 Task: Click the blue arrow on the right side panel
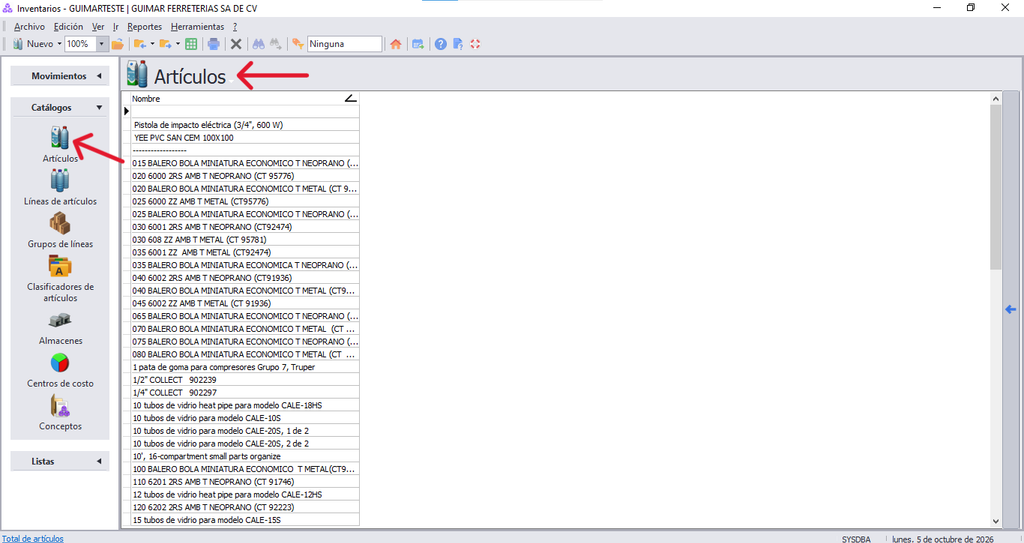[1010, 309]
